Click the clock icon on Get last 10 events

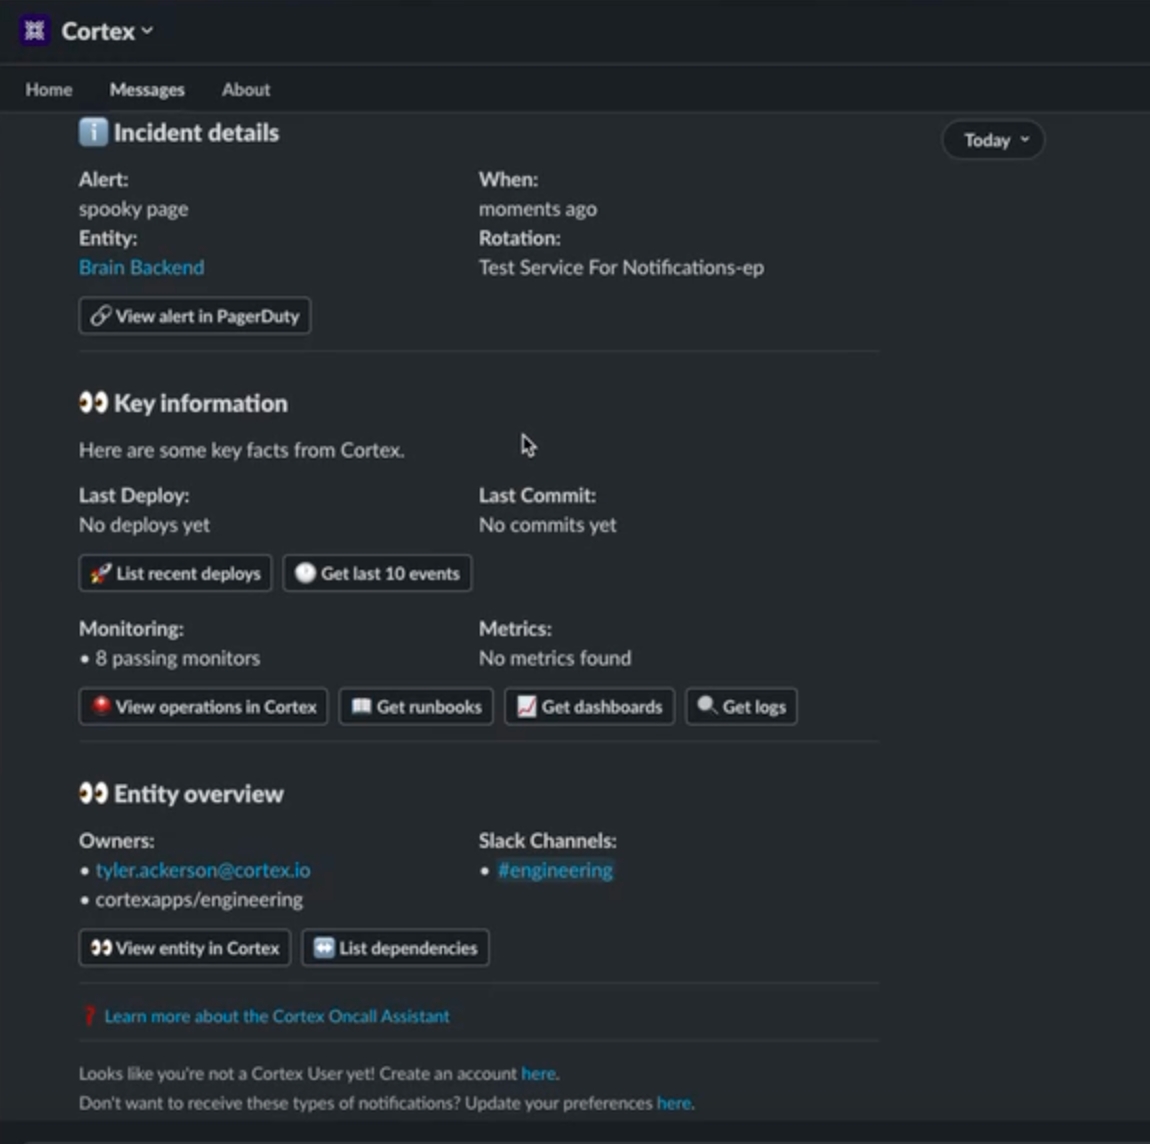pyautogui.click(x=305, y=573)
